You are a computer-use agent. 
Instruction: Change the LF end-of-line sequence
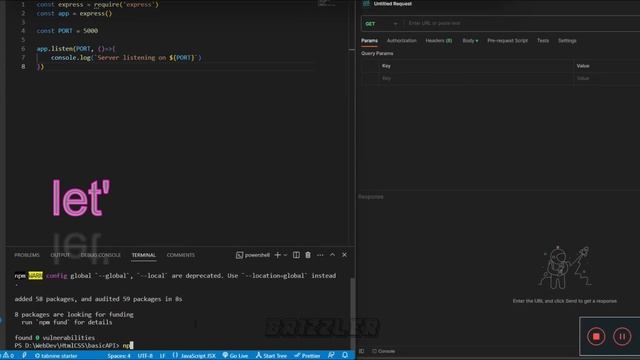(x=162, y=356)
